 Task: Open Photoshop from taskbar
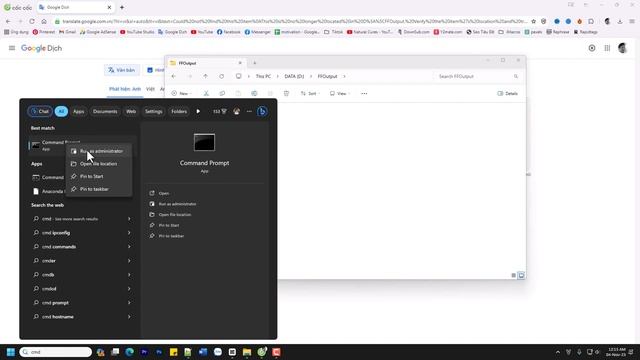pos(159,352)
